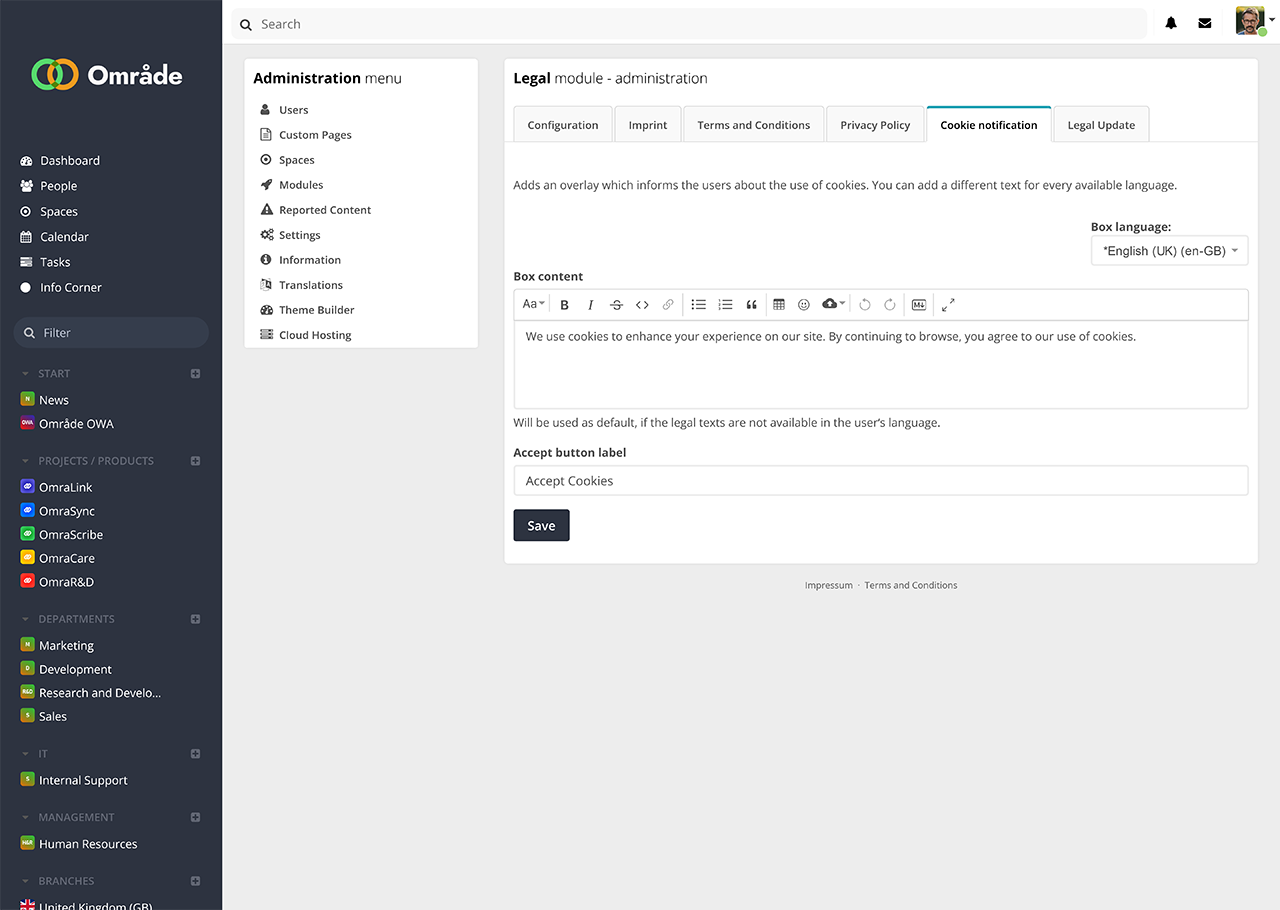This screenshot has width=1280, height=910.
Task: Click the Accept button label field
Action: [x=880, y=481]
